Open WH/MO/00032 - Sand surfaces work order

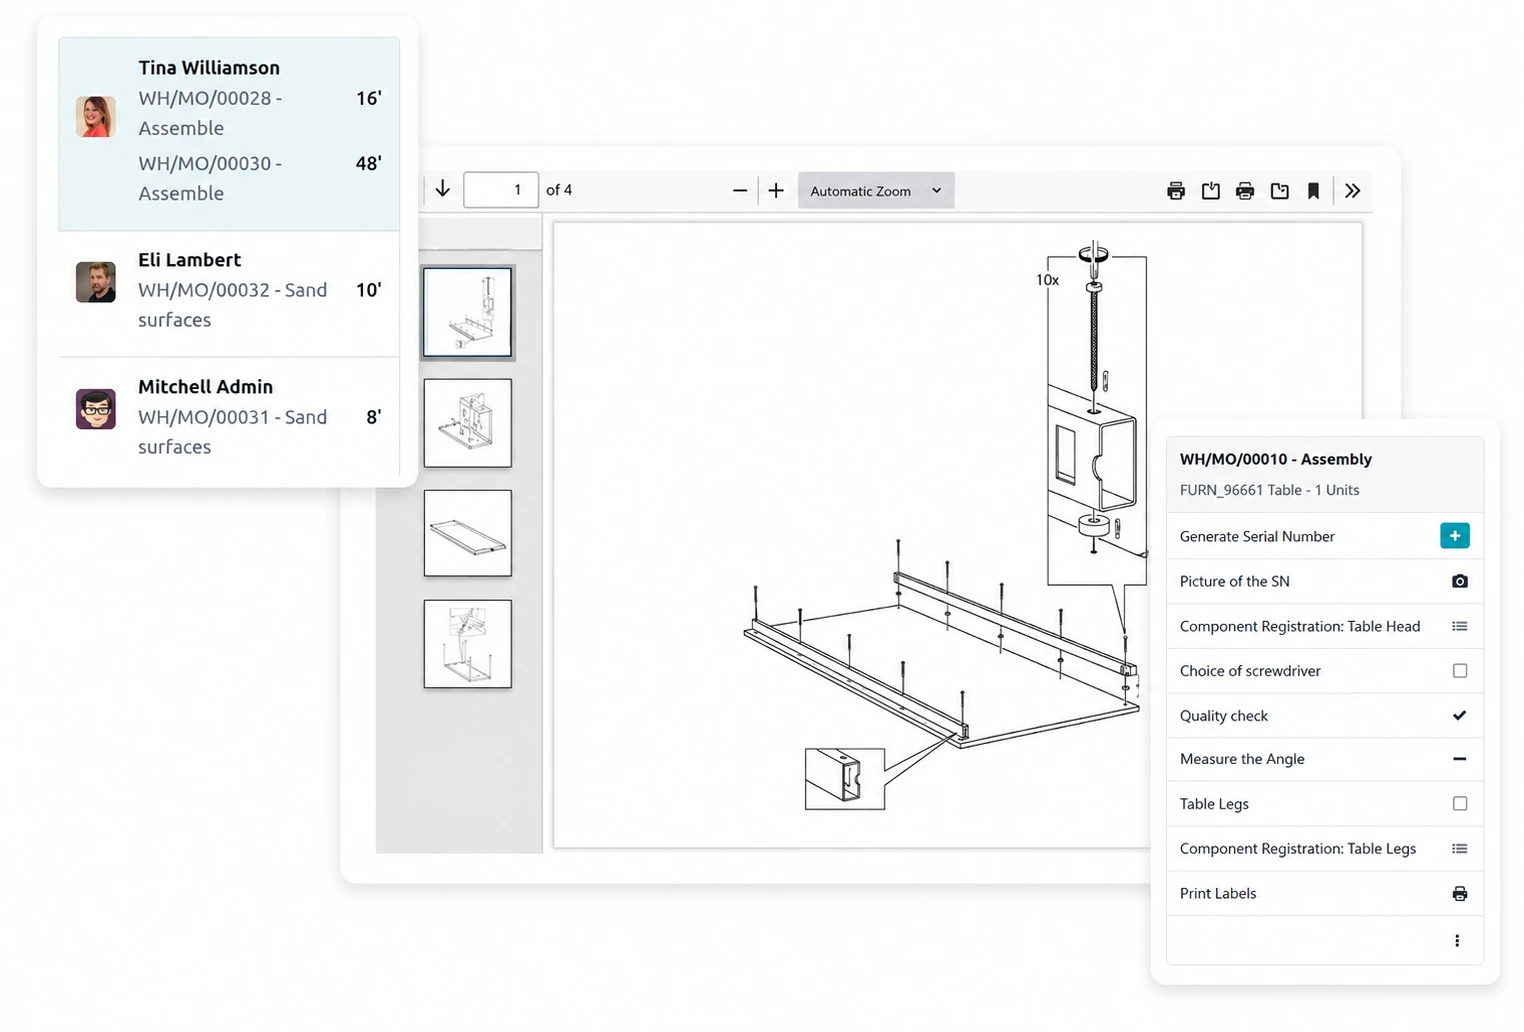[232, 305]
